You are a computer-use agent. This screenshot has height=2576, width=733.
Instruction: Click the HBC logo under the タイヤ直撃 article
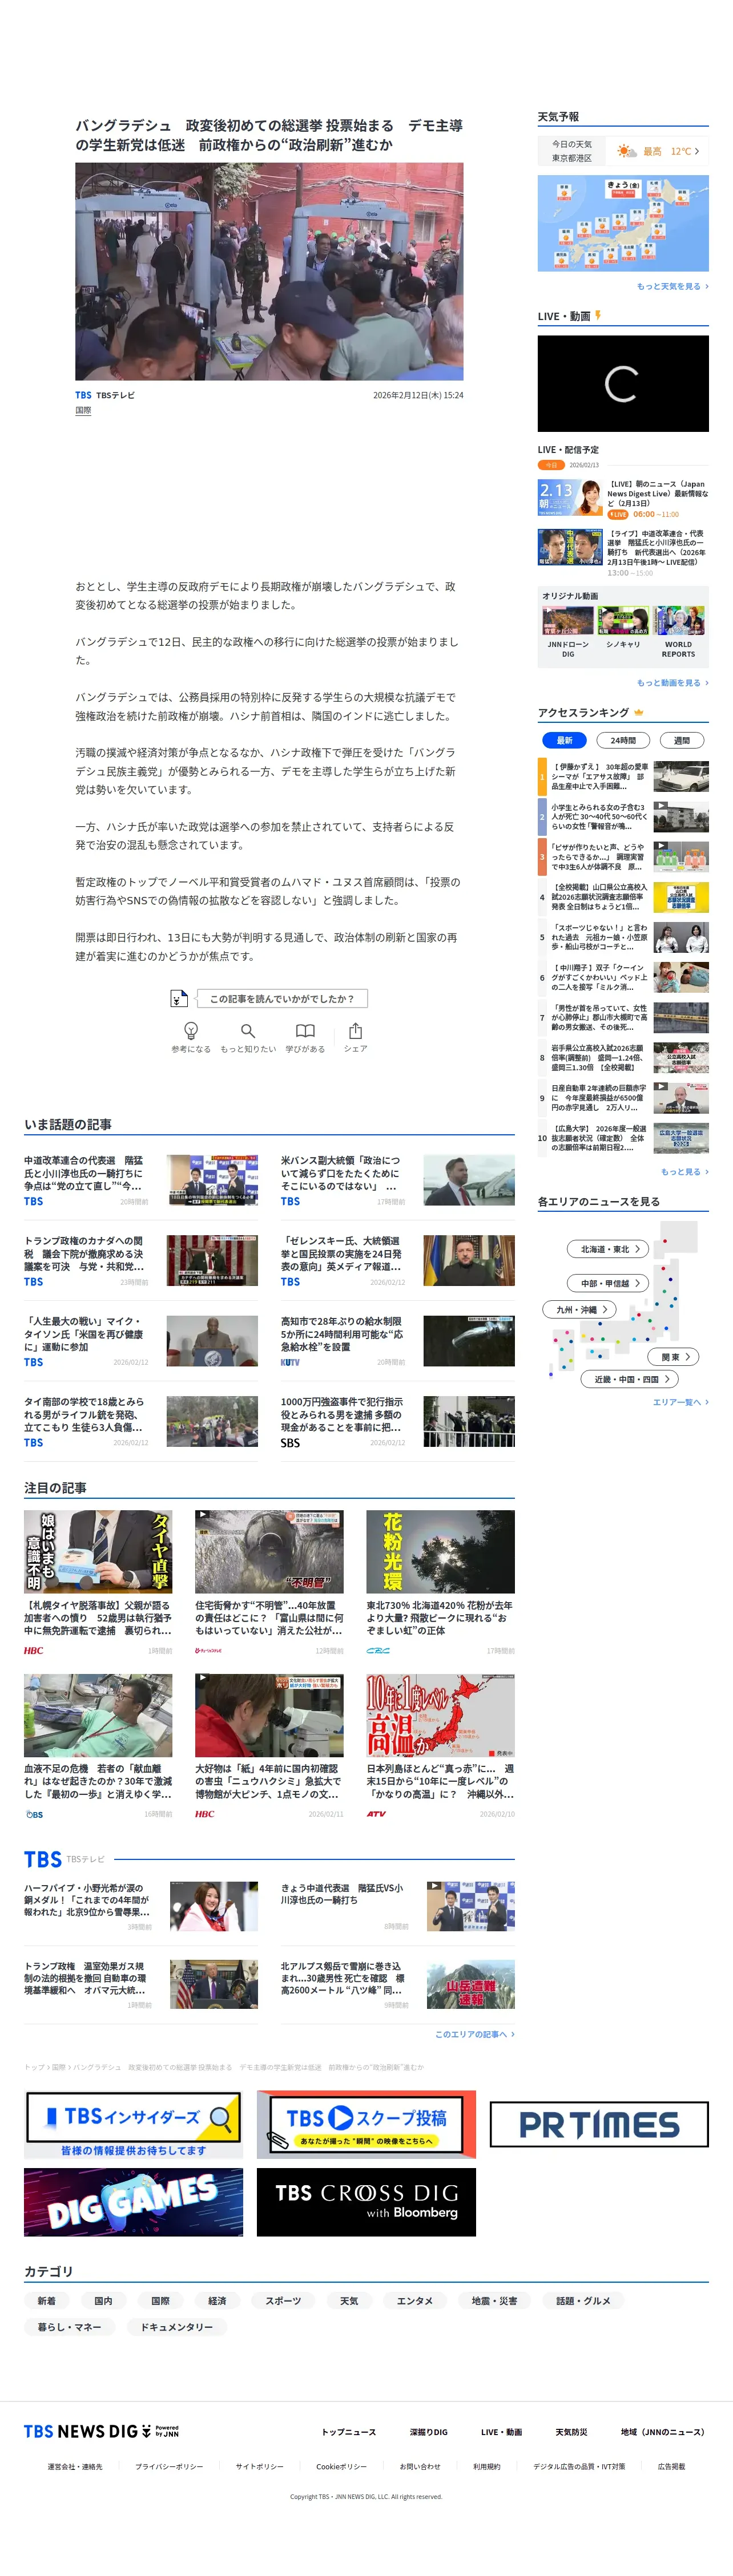coord(34,1651)
